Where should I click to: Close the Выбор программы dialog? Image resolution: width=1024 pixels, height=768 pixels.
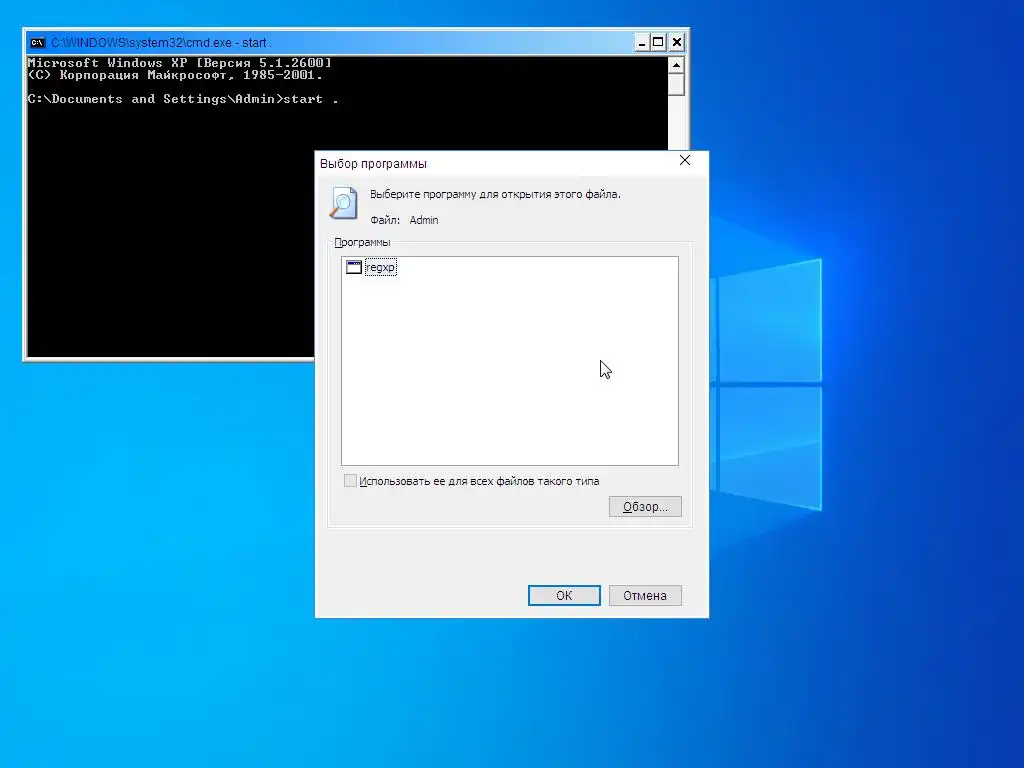[684, 161]
